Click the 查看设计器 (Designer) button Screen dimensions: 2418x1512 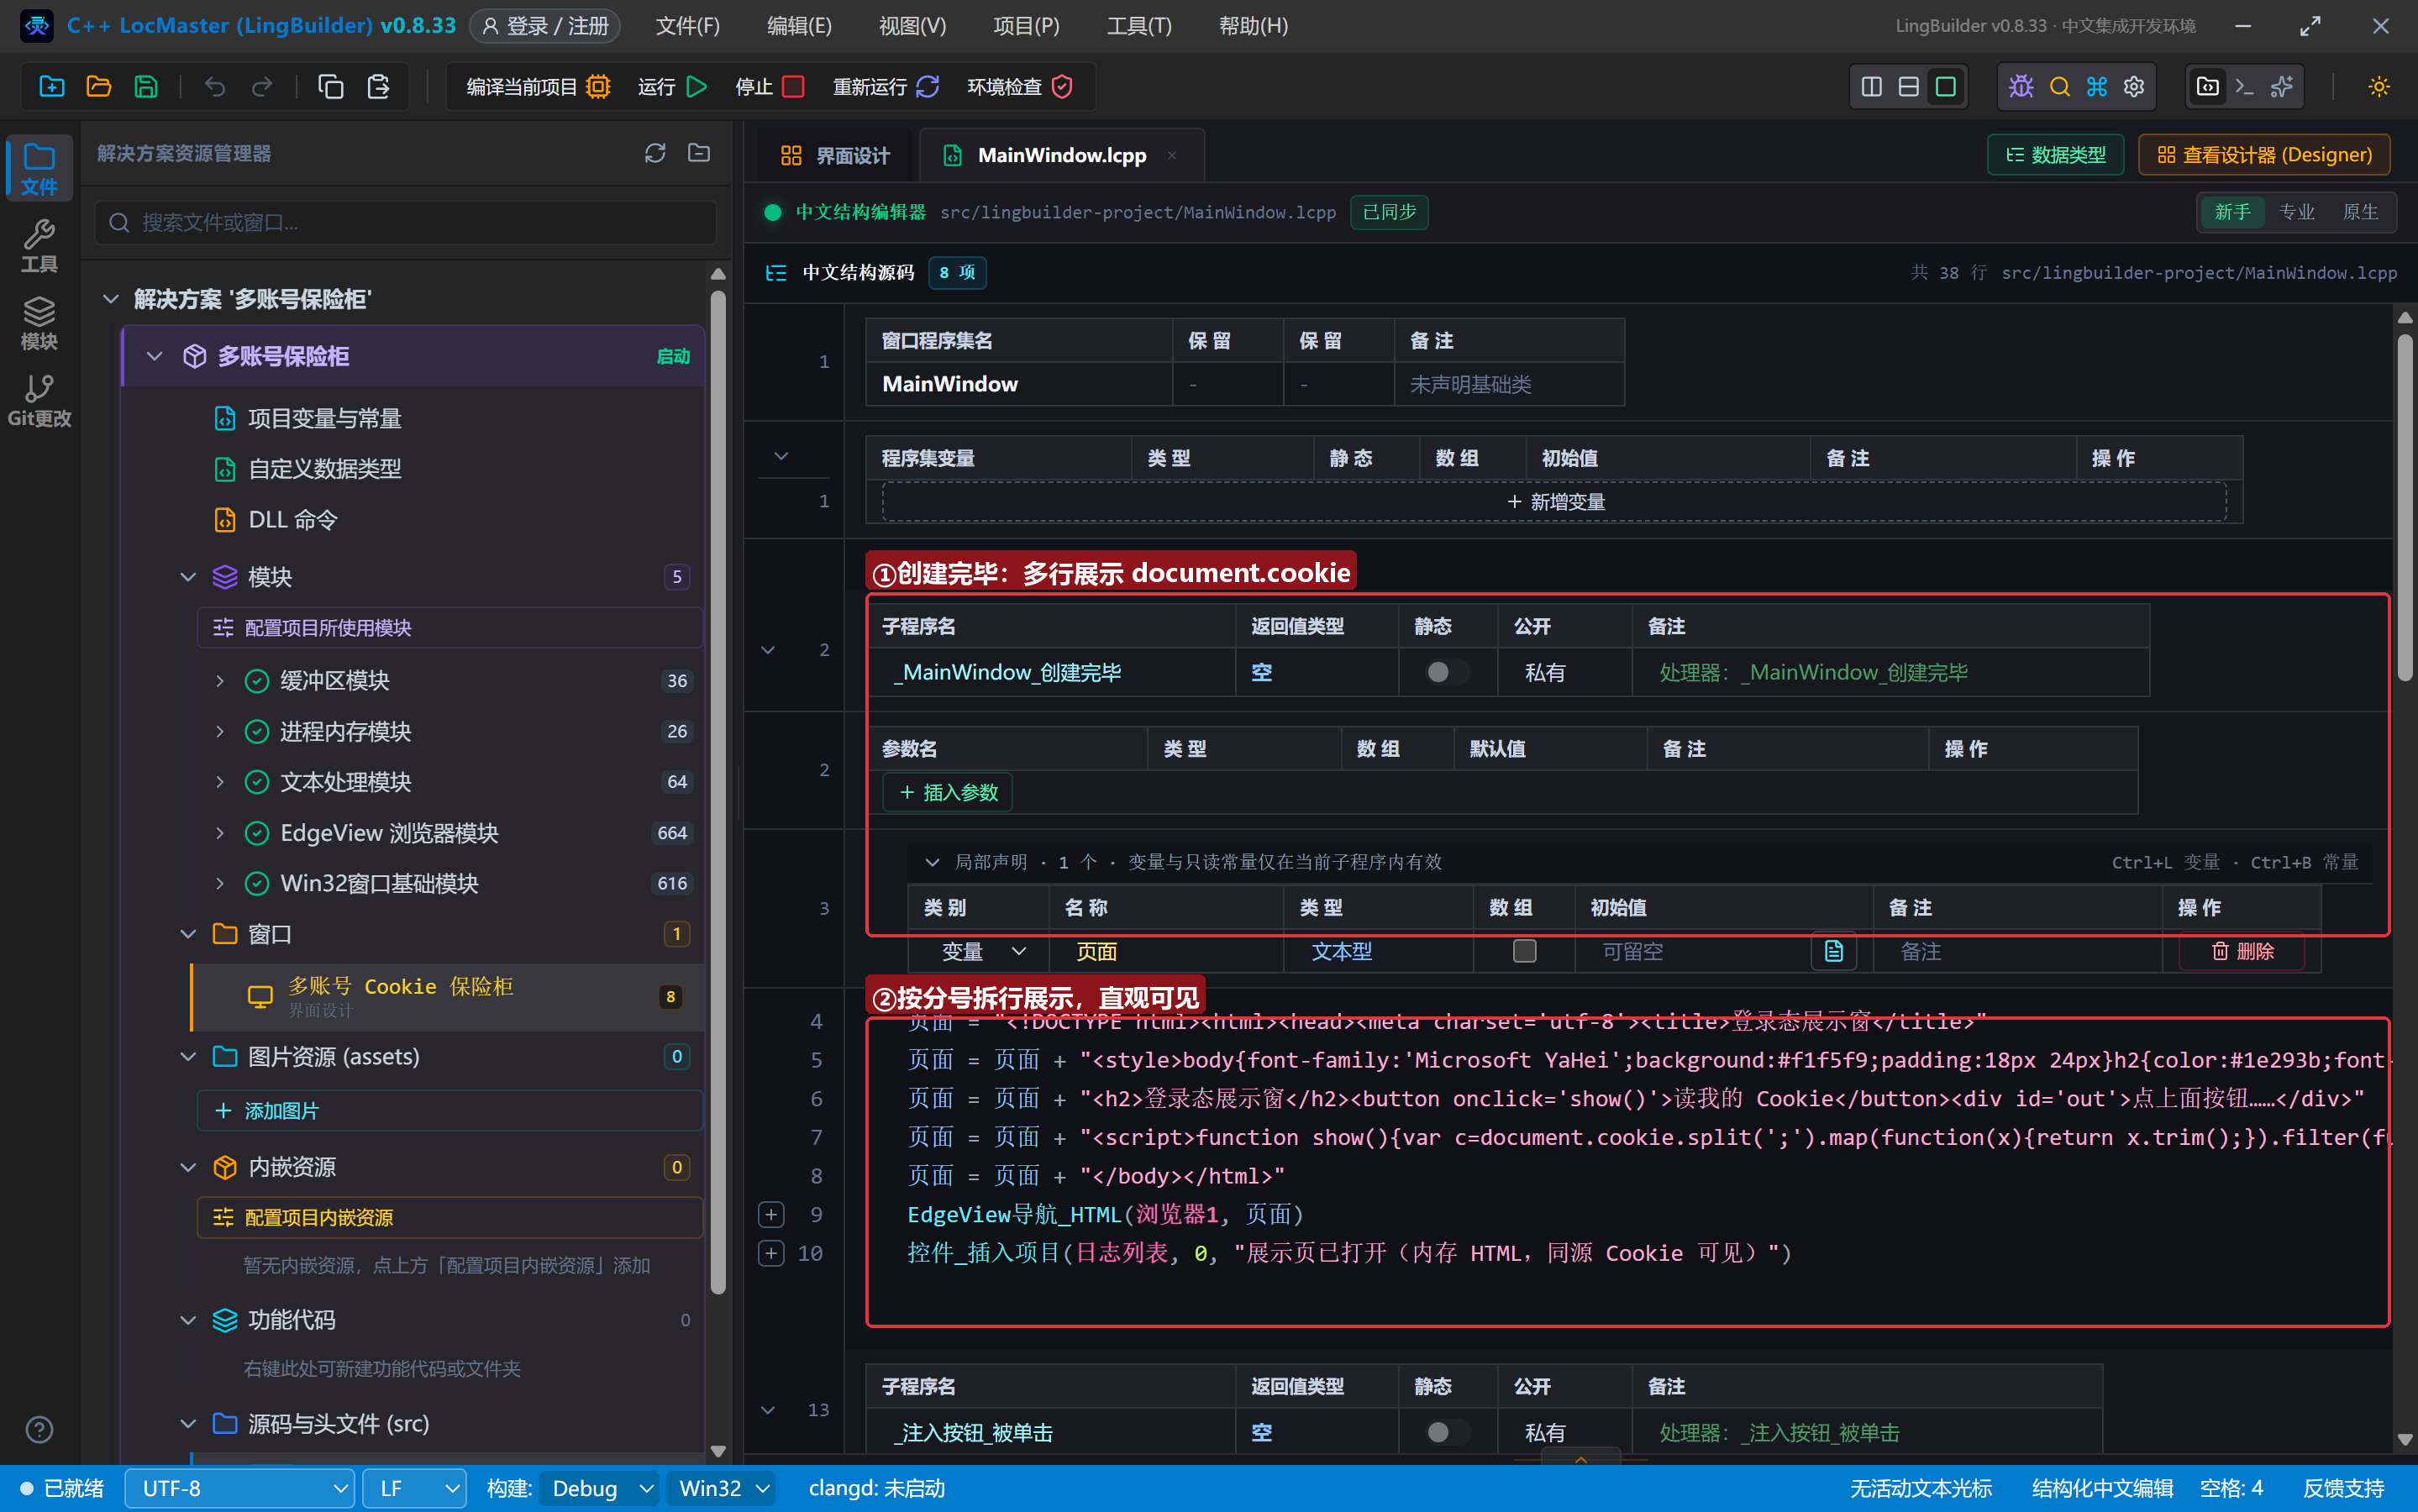click(2264, 155)
